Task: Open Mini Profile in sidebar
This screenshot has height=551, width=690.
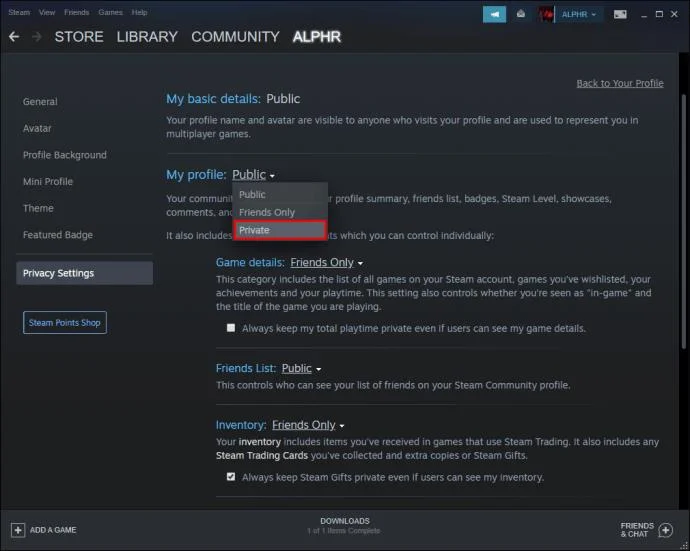Action: point(48,182)
